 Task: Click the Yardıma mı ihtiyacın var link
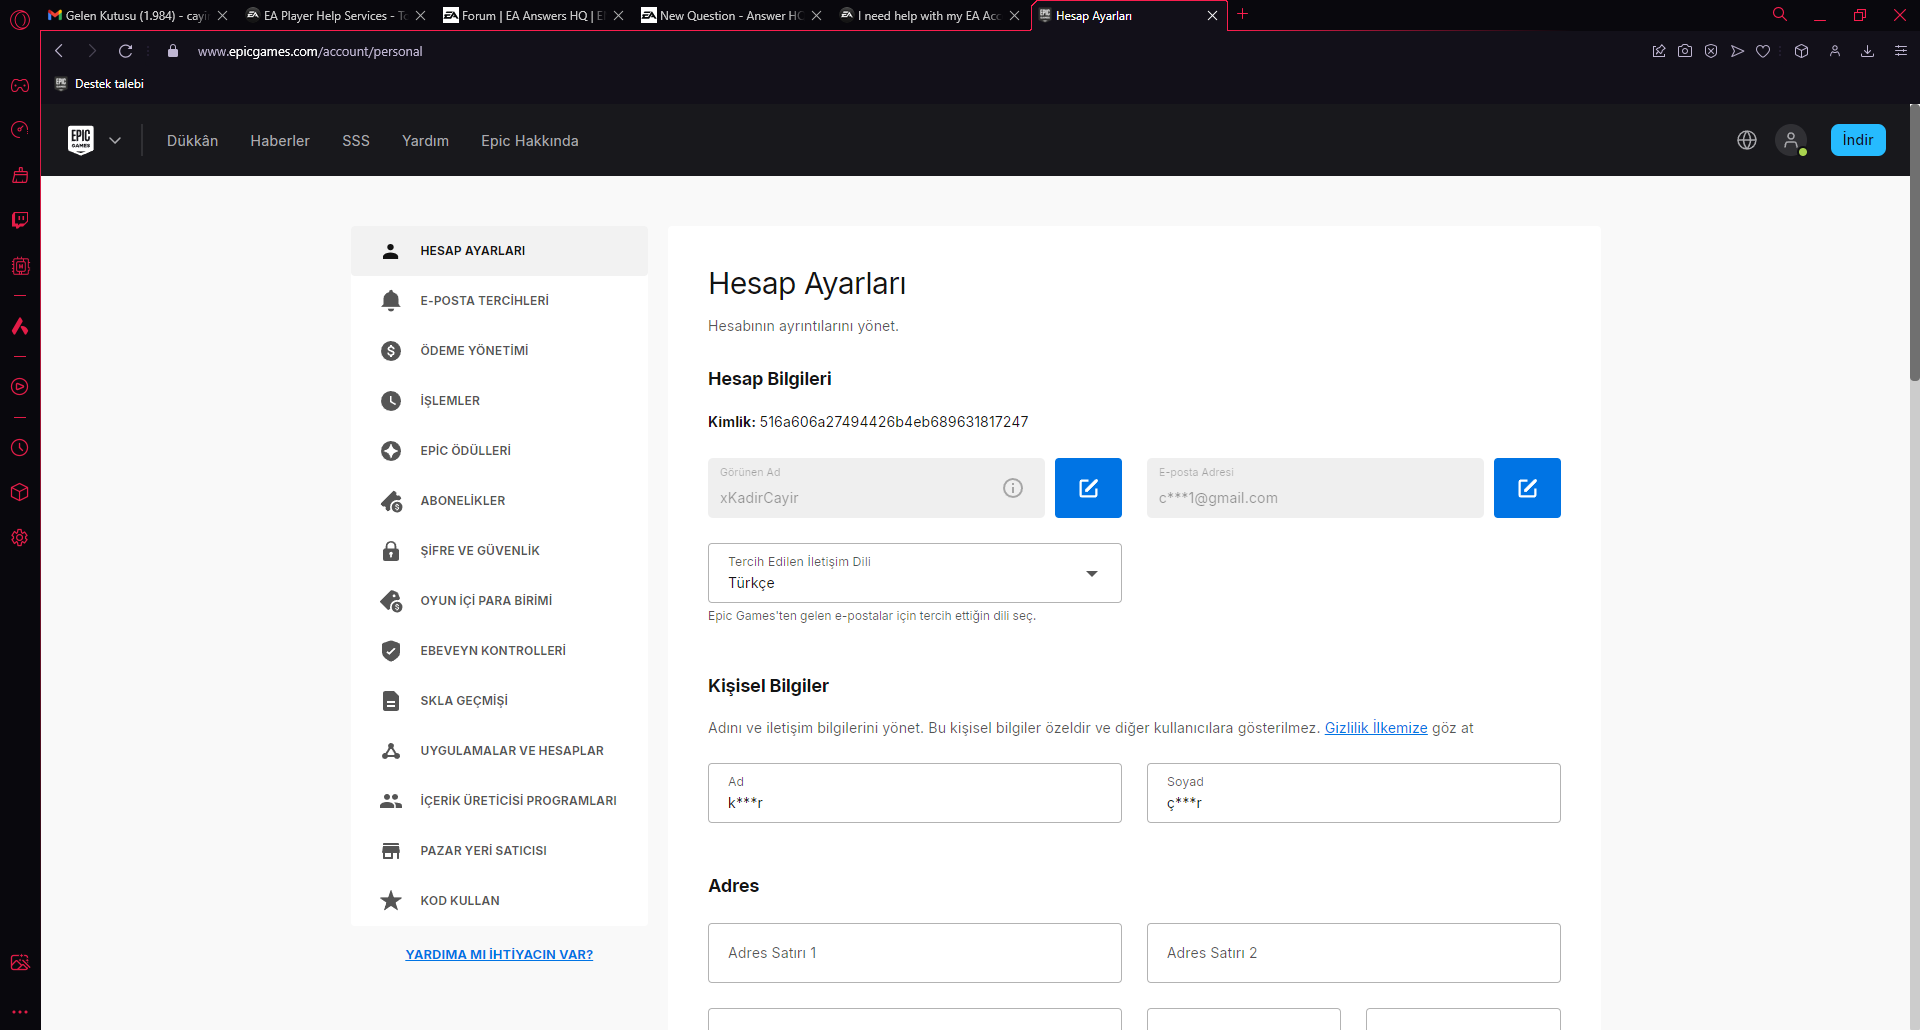coord(499,955)
